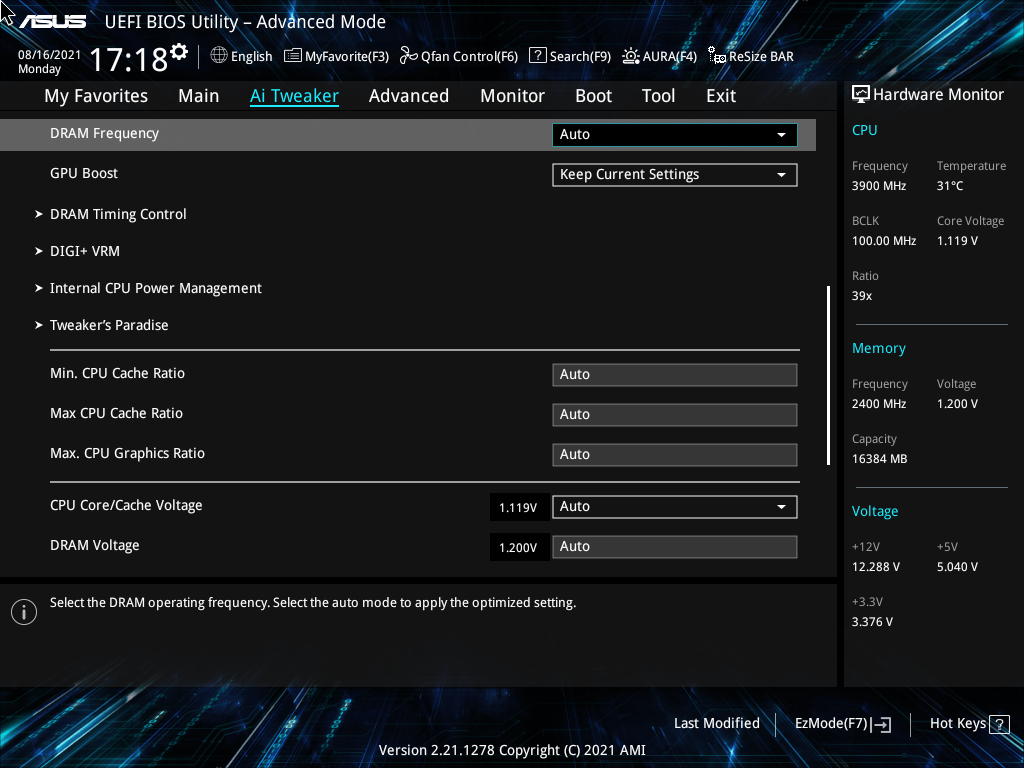The width and height of the screenshot is (1024, 768).
Task: Open the Advanced tab
Action: (x=409, y=96)
